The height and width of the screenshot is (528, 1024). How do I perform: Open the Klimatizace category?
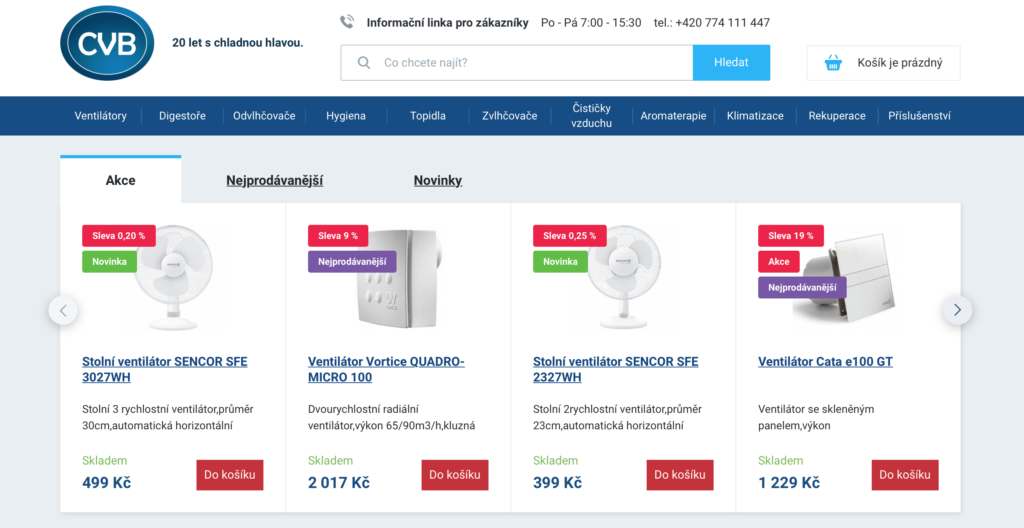point(755,116)
